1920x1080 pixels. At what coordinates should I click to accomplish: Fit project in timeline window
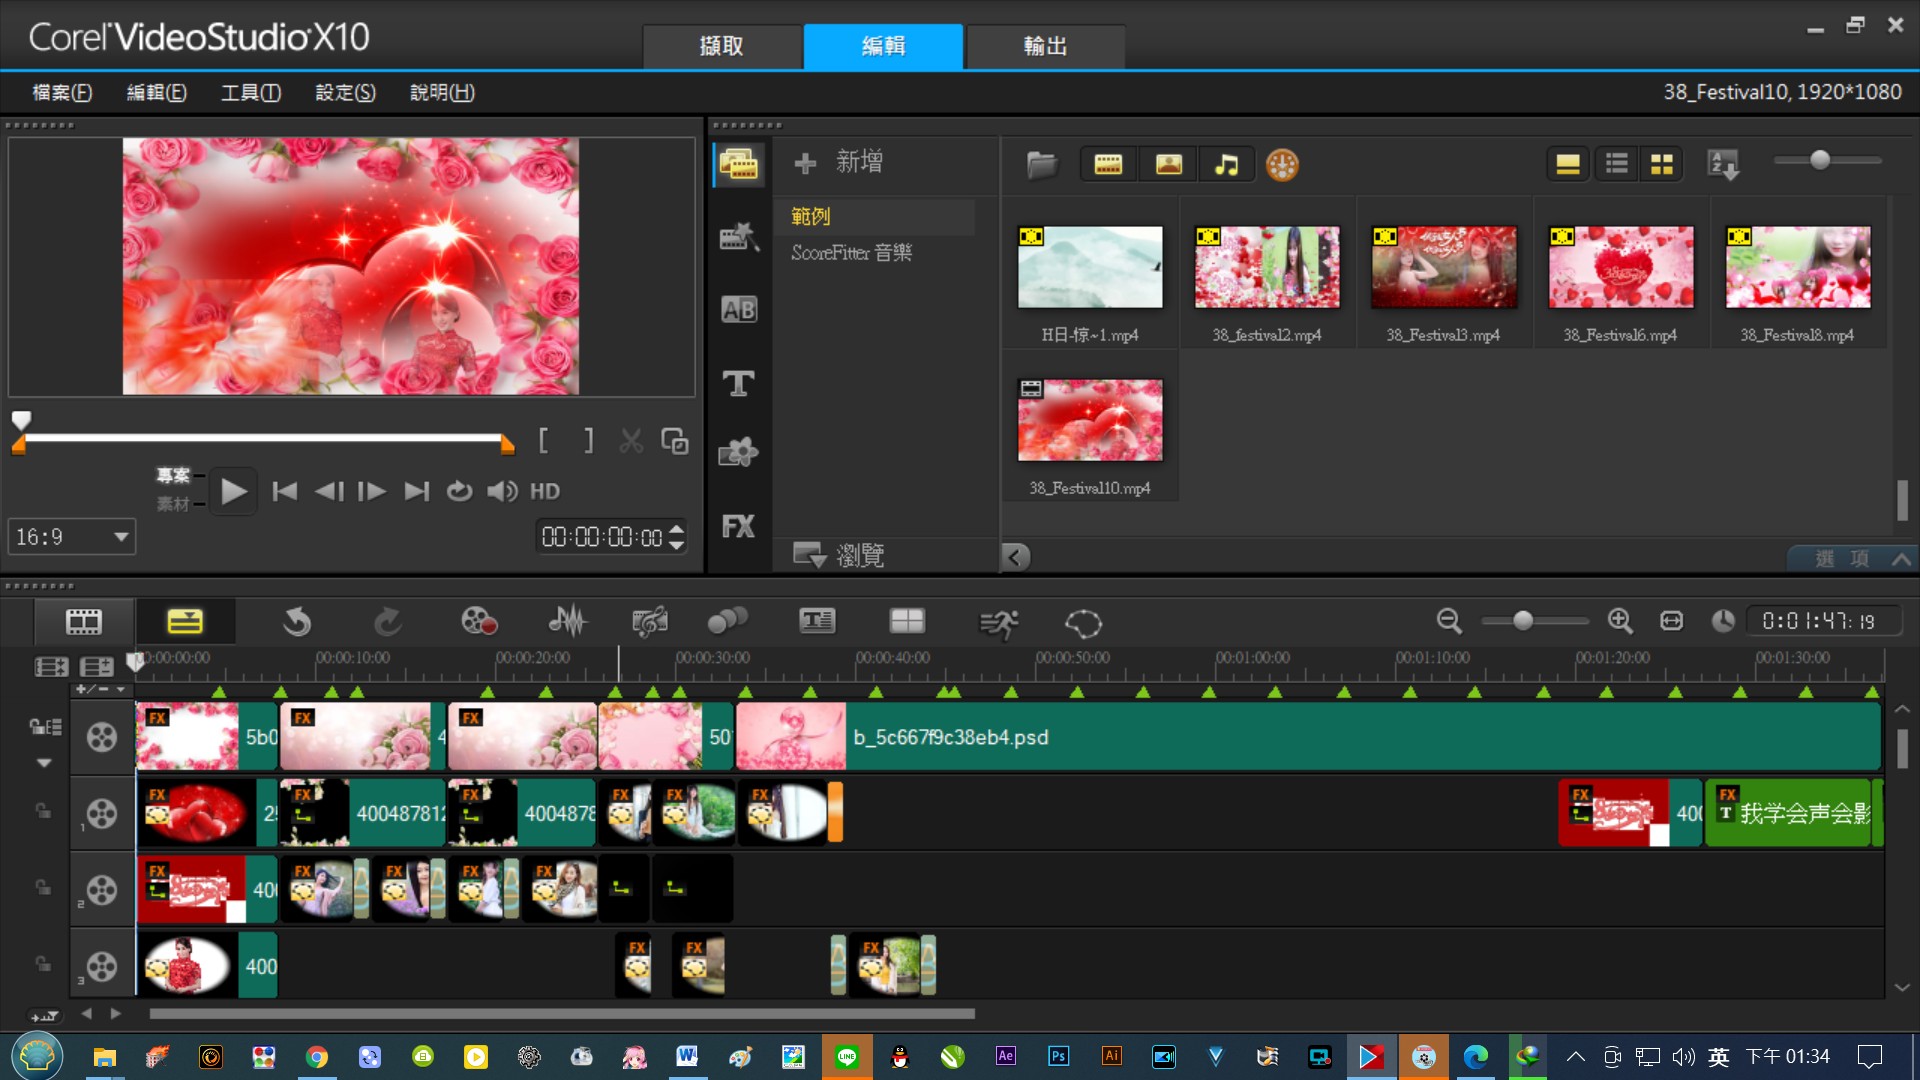point(1671,621)
